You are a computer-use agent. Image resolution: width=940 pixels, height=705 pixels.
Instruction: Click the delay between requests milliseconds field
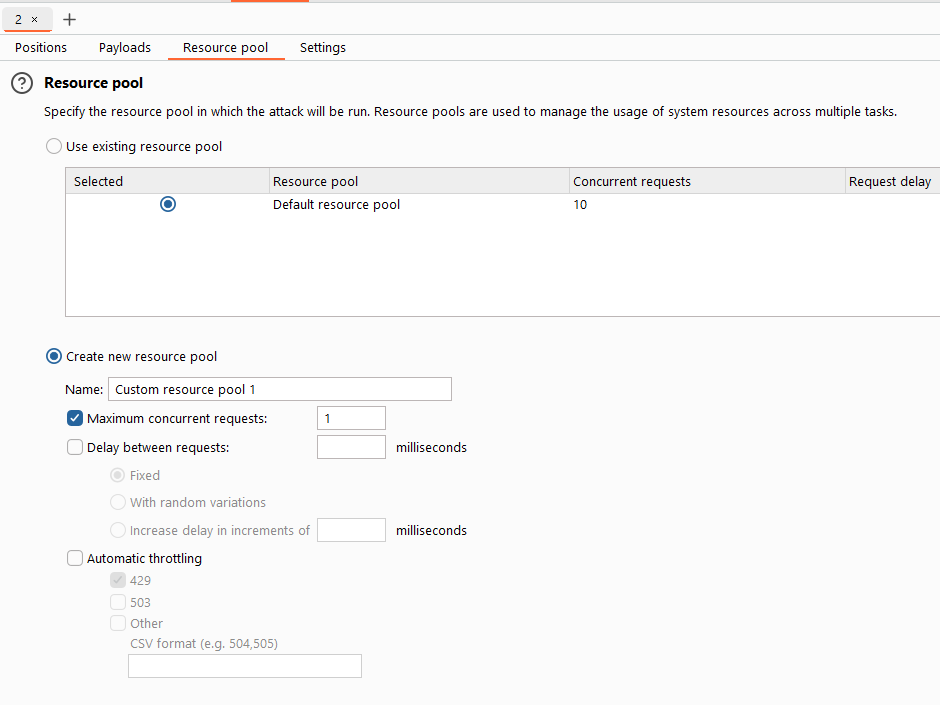(x=351, y=447)
